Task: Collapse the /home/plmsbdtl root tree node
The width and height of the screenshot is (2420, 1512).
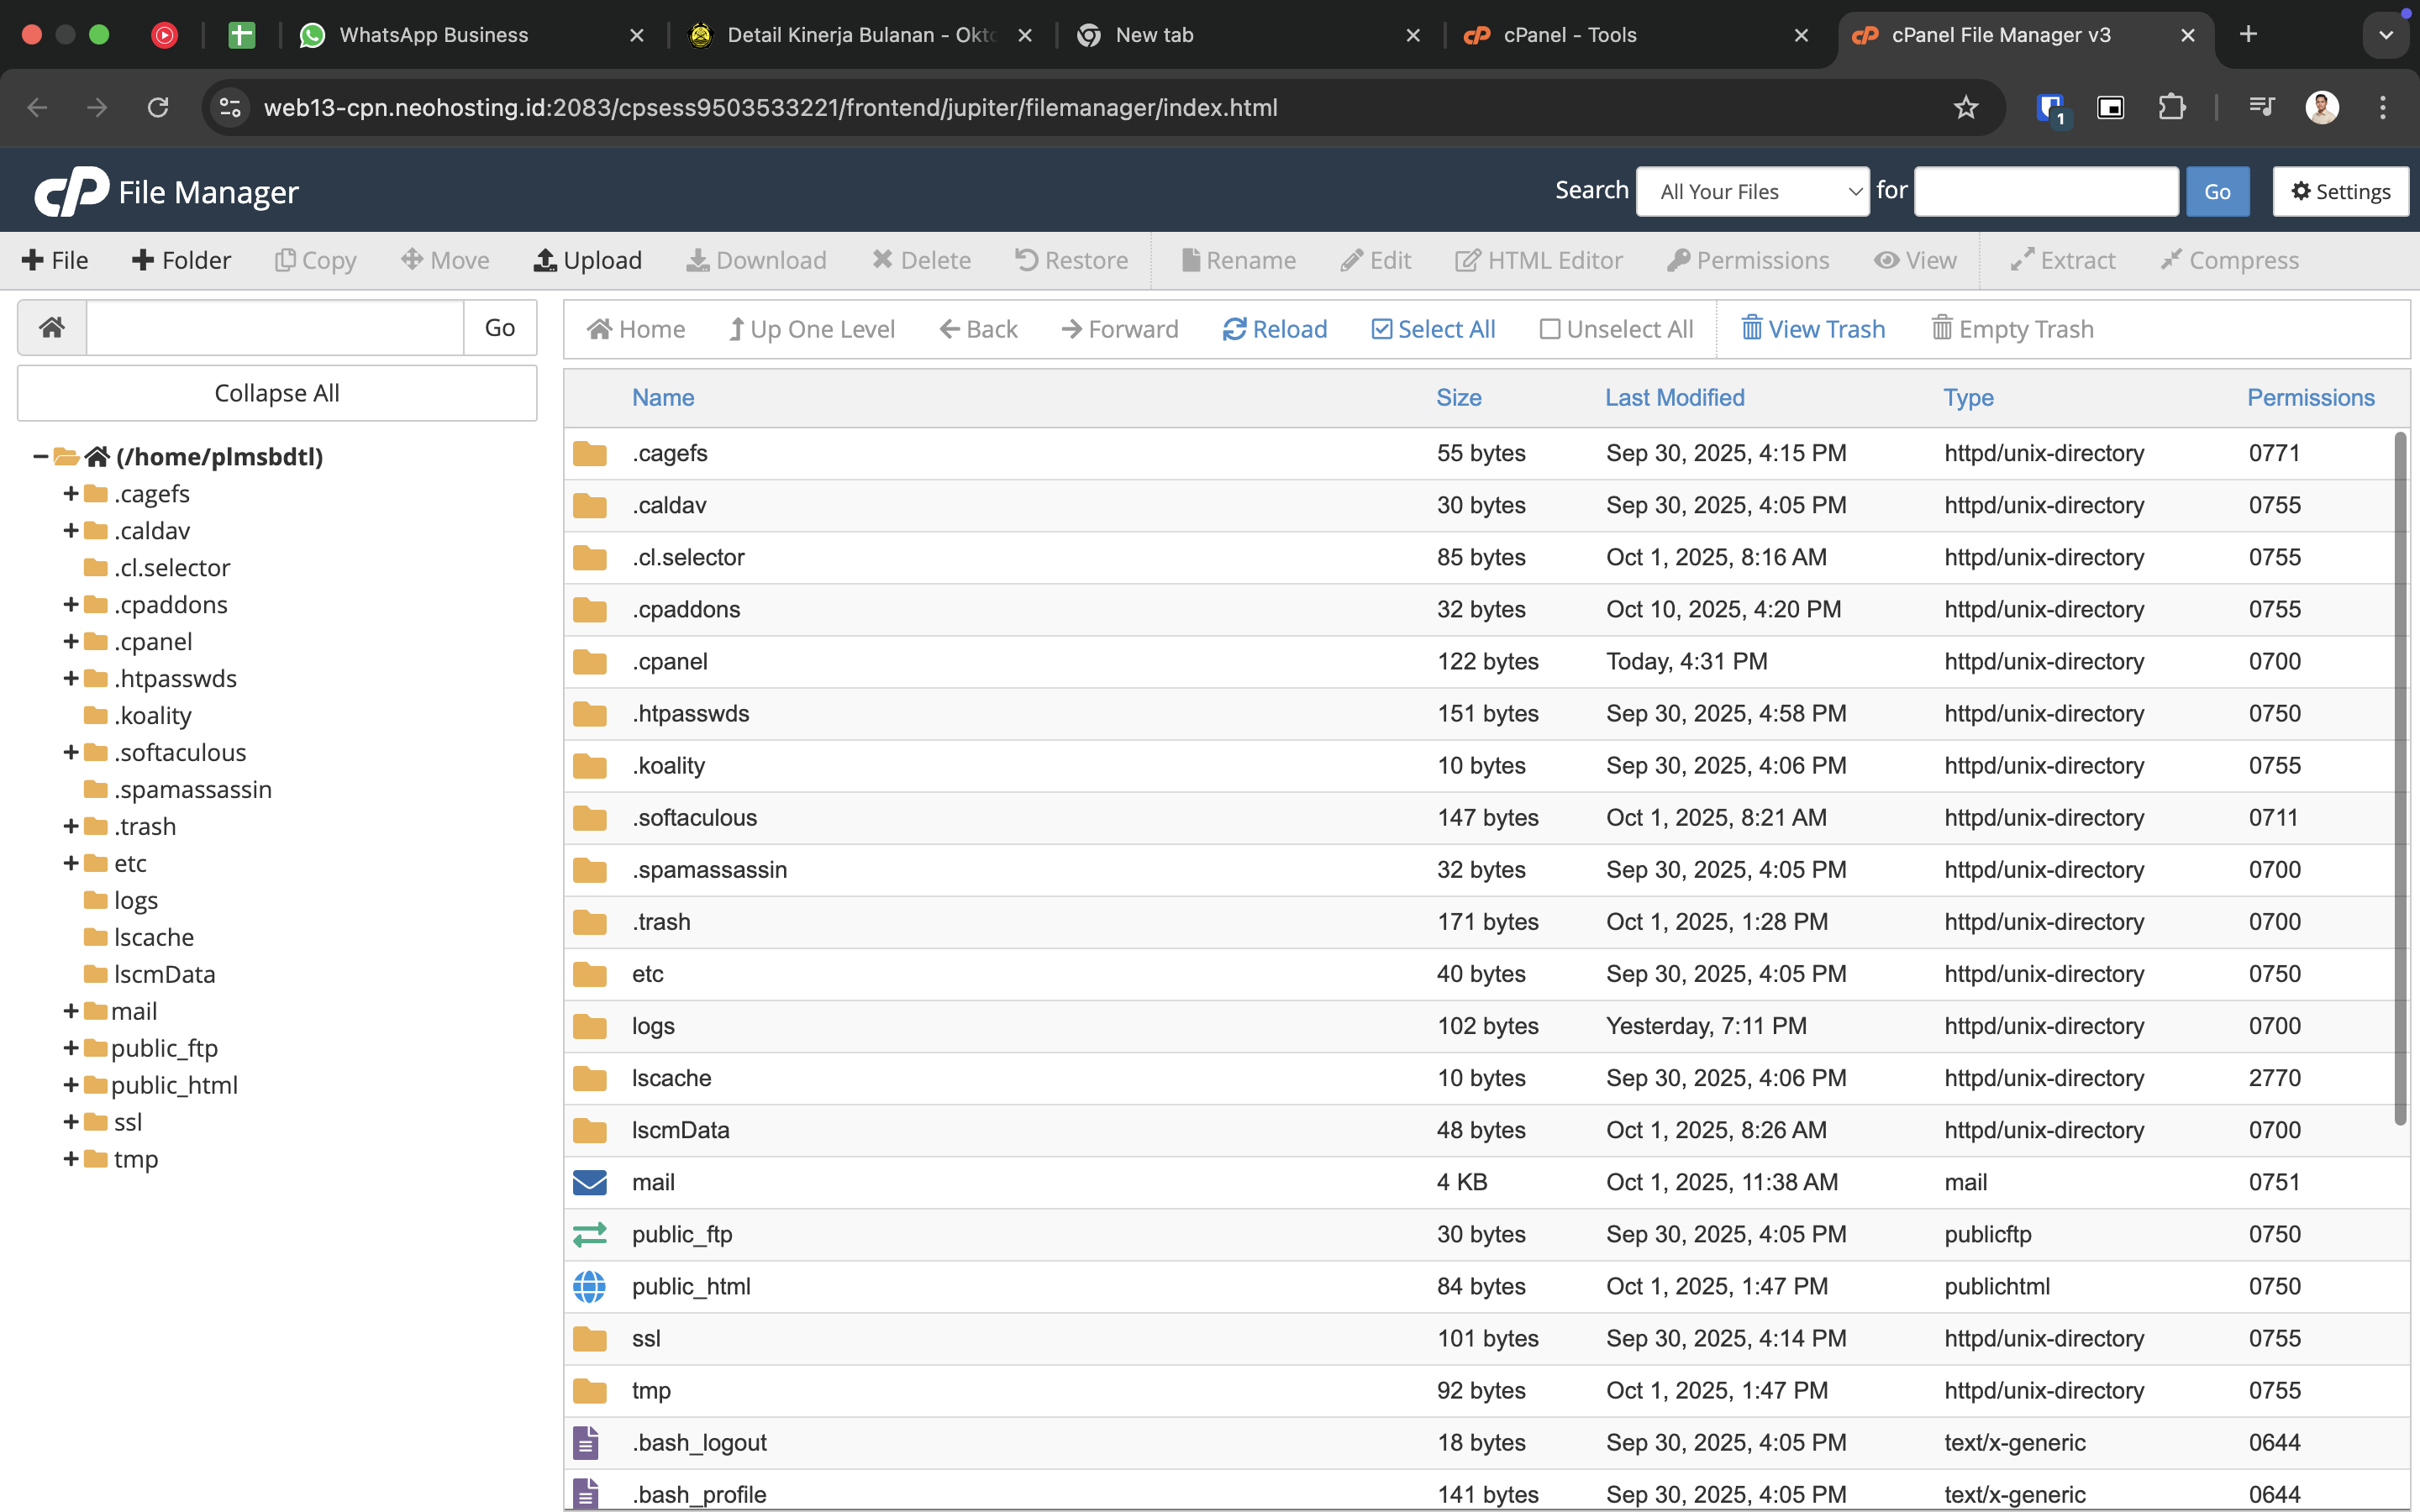Action: (x=41, y=457)
